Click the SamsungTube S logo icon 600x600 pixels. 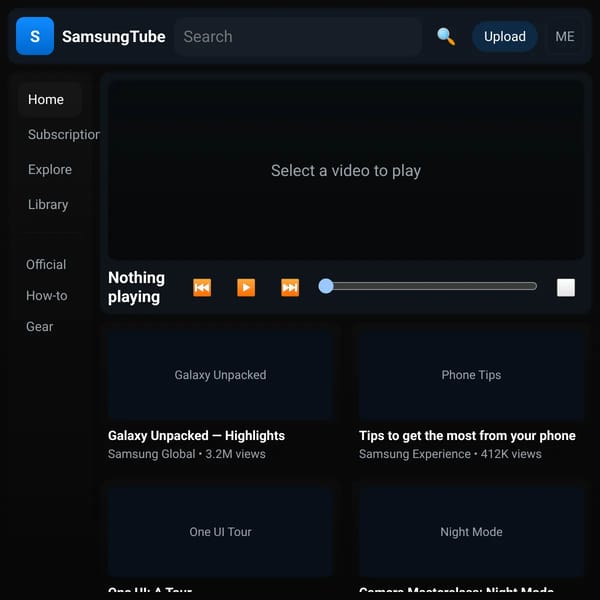[35, 36]
